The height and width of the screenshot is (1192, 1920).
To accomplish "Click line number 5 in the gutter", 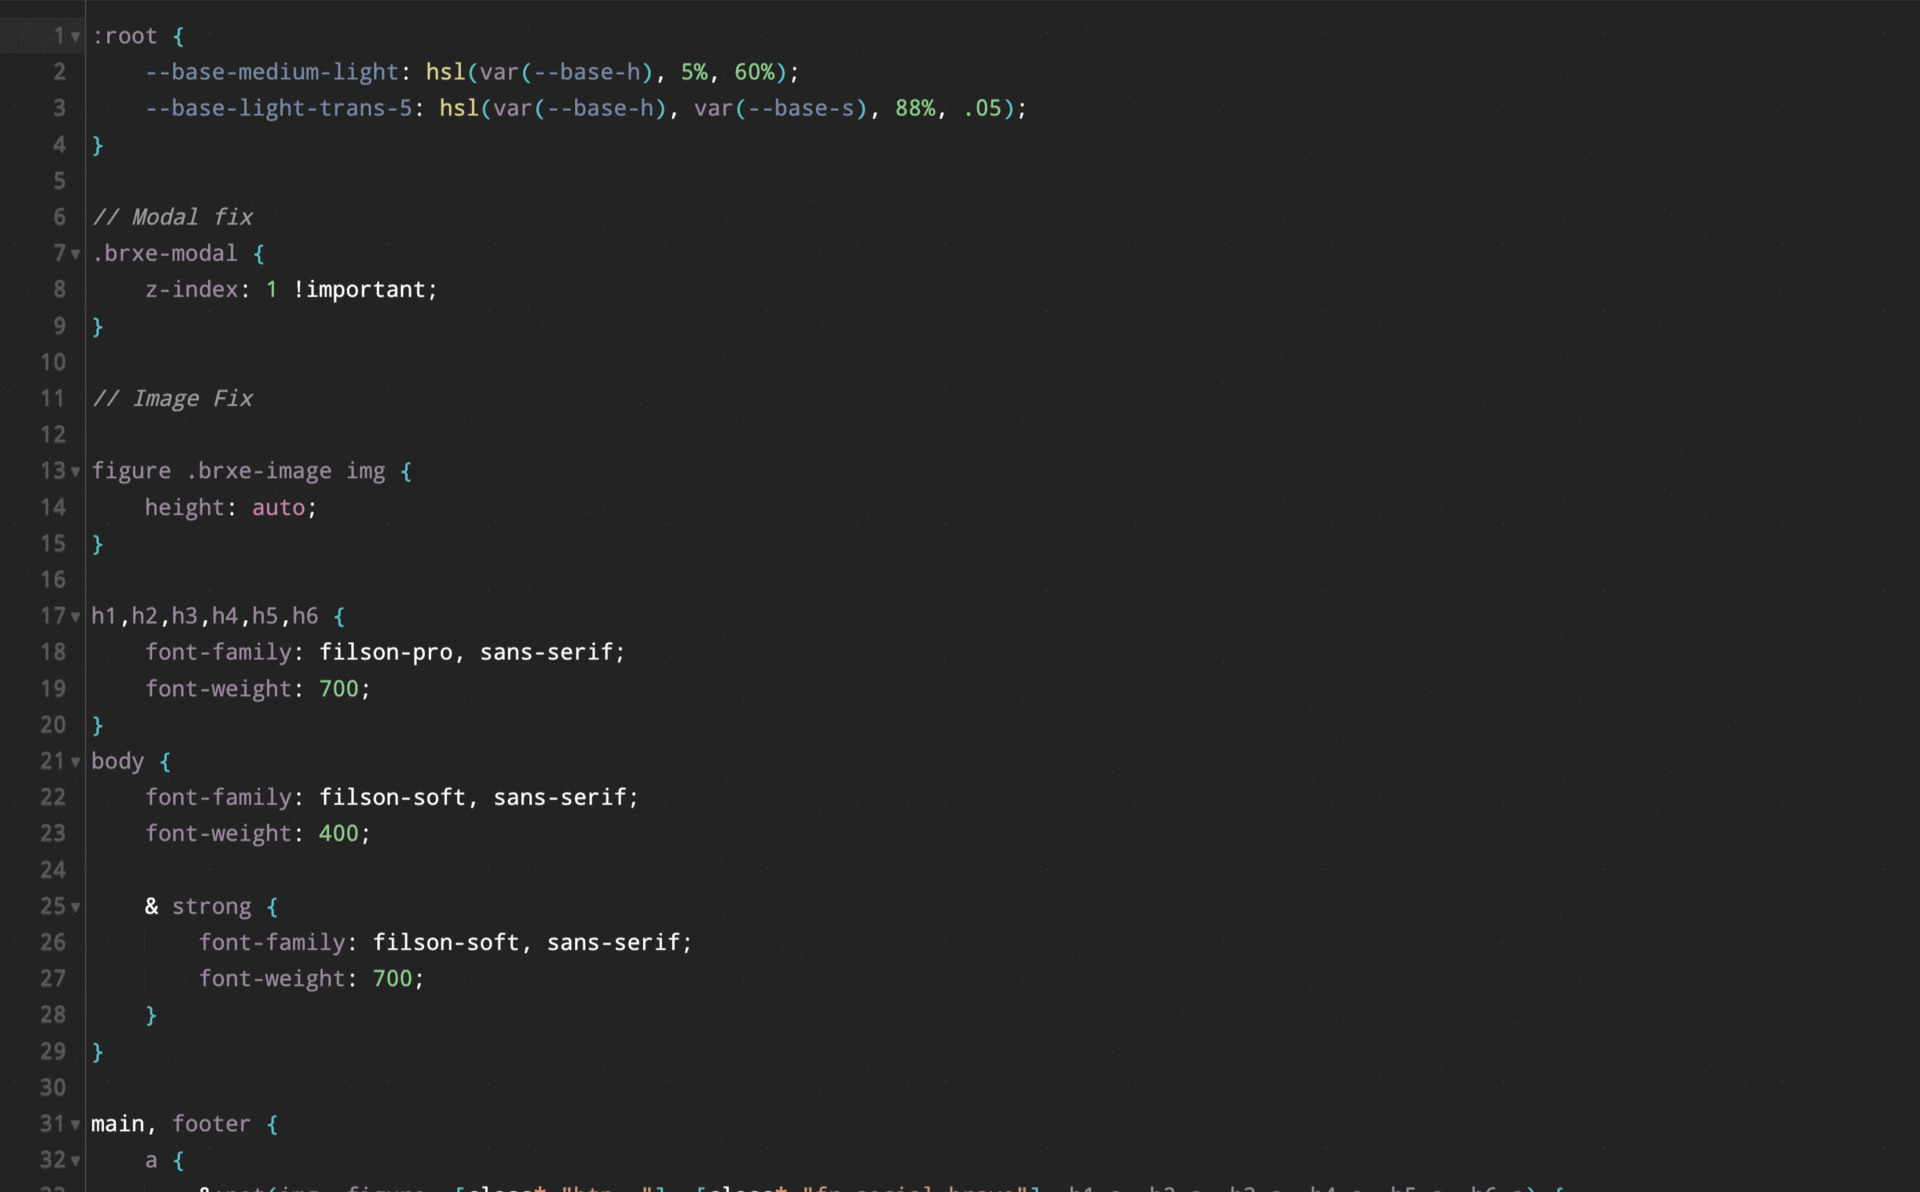I will (x=59, y=181).
